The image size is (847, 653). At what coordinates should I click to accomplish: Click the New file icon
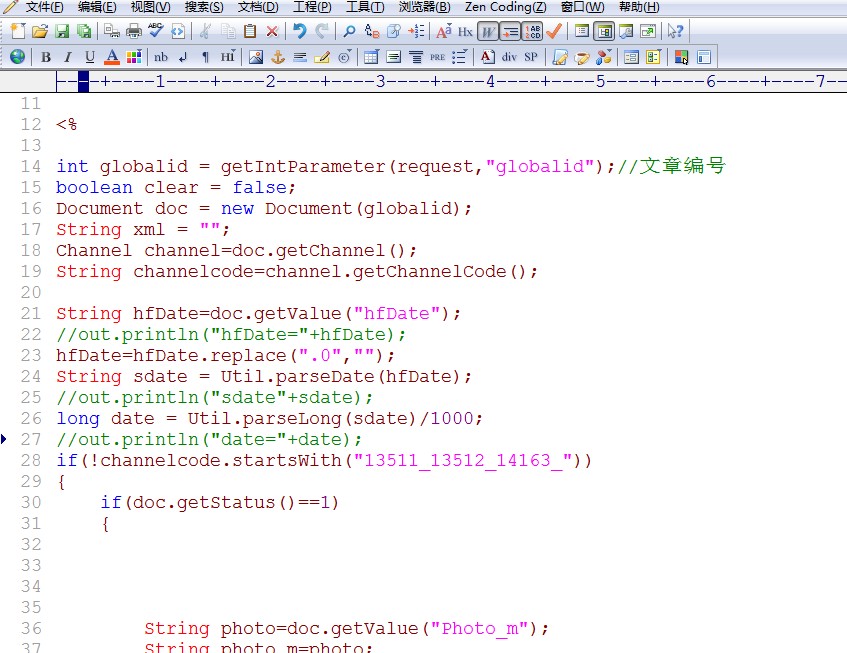tap(17, 31)
